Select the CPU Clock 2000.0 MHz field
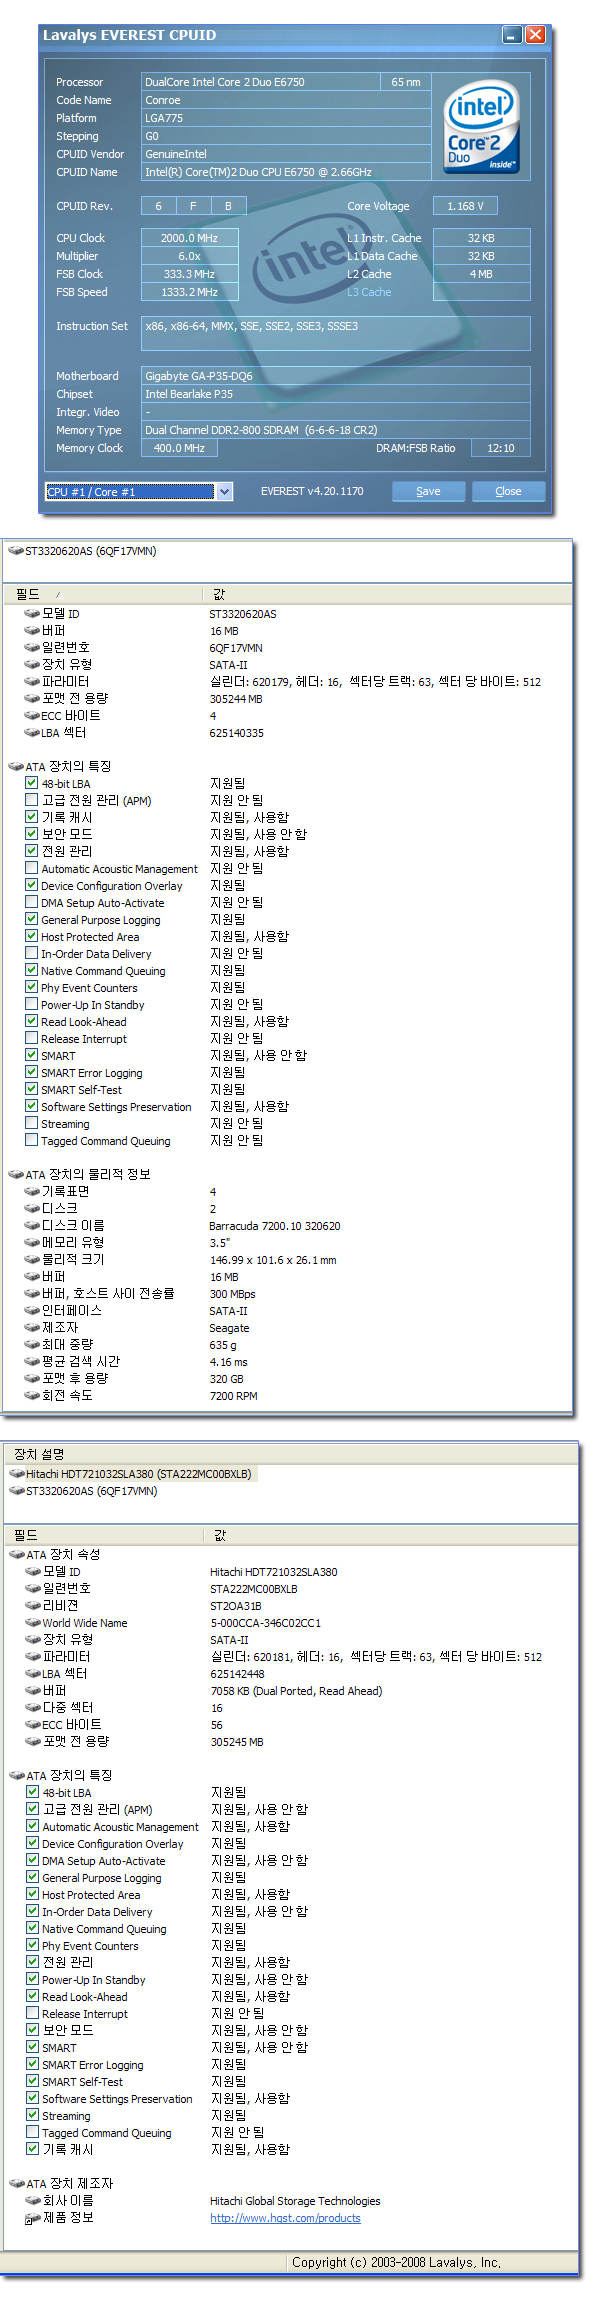The width and height of the screenshot is (600, 2300). coord(190,238)
